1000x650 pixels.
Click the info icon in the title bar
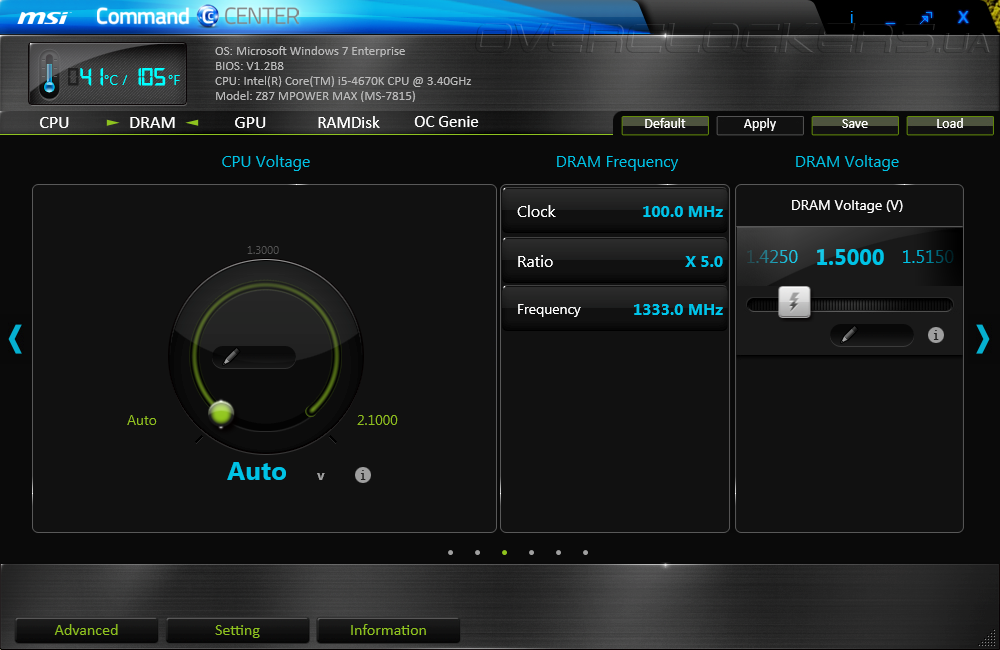pos(851,17)
